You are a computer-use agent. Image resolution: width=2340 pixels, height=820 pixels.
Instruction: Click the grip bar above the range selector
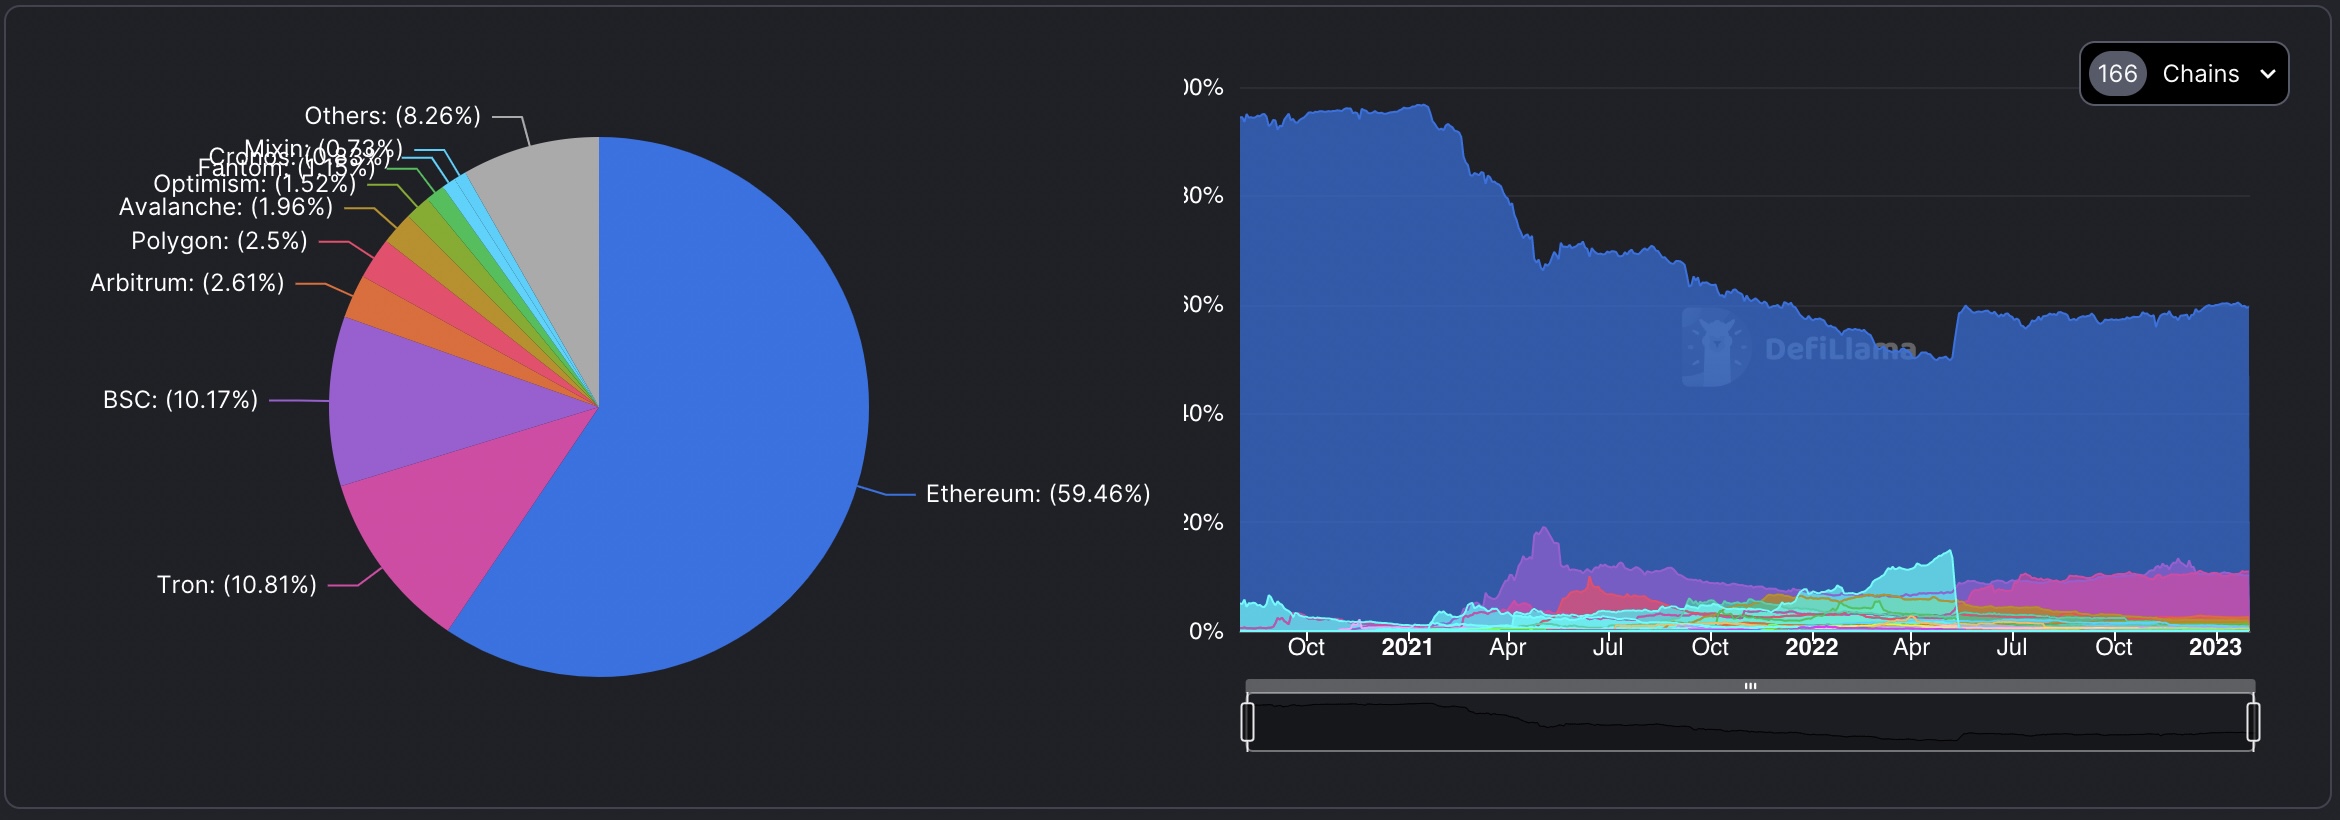(1750, 686)
